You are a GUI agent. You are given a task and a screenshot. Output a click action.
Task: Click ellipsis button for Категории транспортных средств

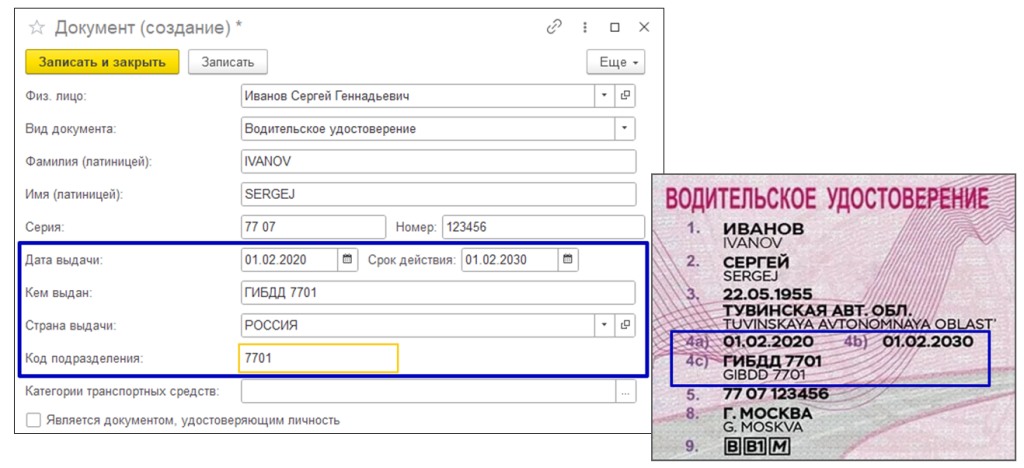(x=626, y=392)
